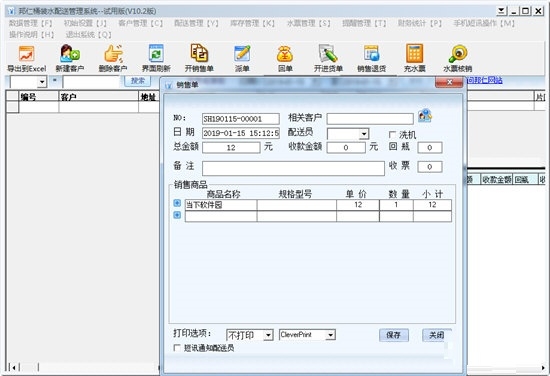Image resolution: width=550 pixels, height=376 pixels.
Task: Open the 数据管理 [F] menu
Action: (31, 24)
